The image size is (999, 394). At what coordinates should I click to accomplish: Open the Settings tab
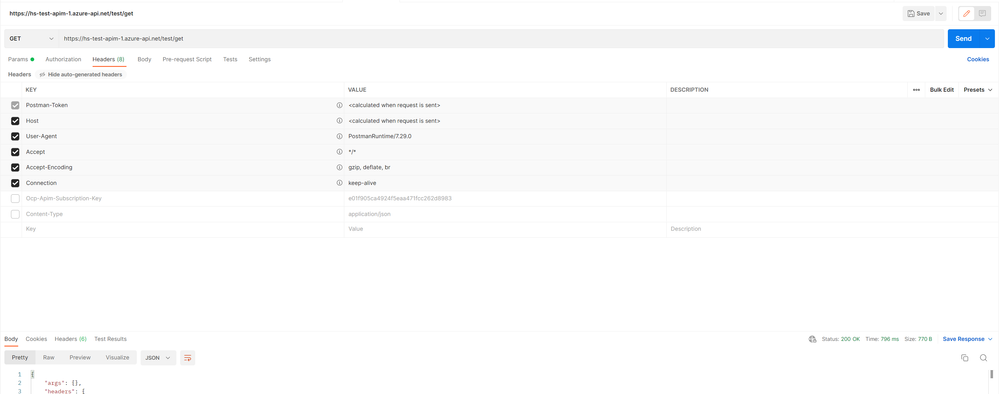tap(259, 59)
